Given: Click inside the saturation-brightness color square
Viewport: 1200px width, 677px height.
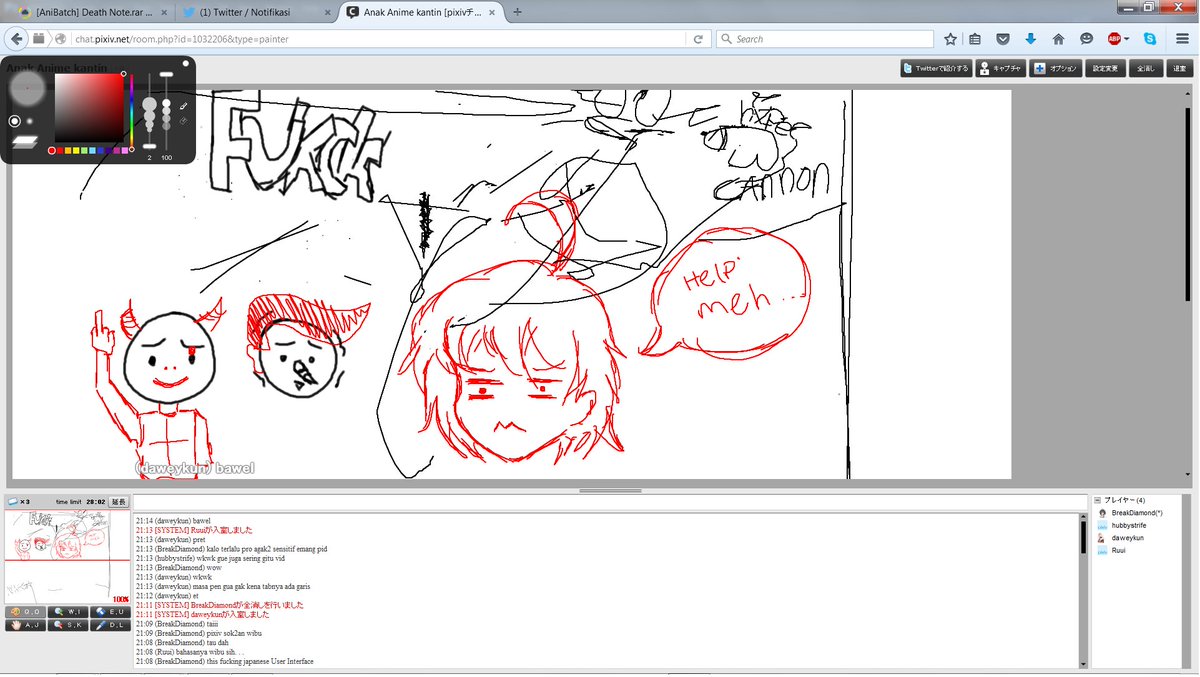Looking at the screenshot, I should (x=89, y=108).
